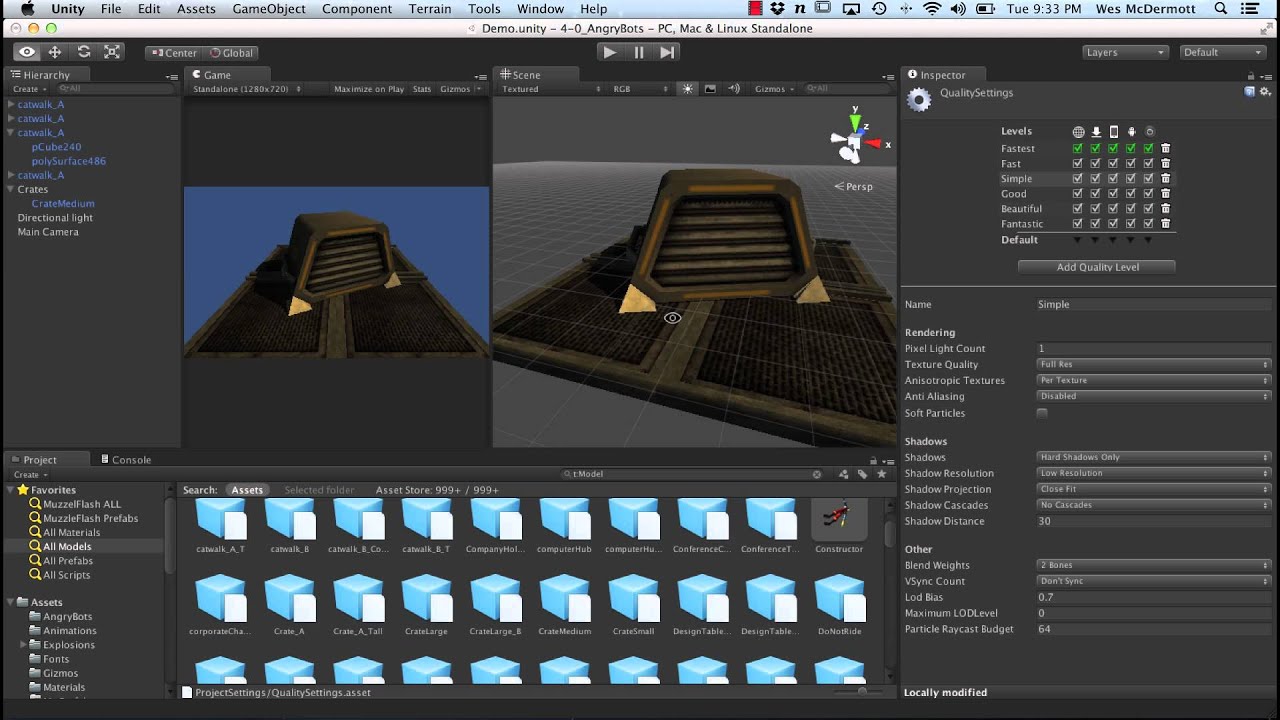Switch to the Console tab

[x=126, y=460]
